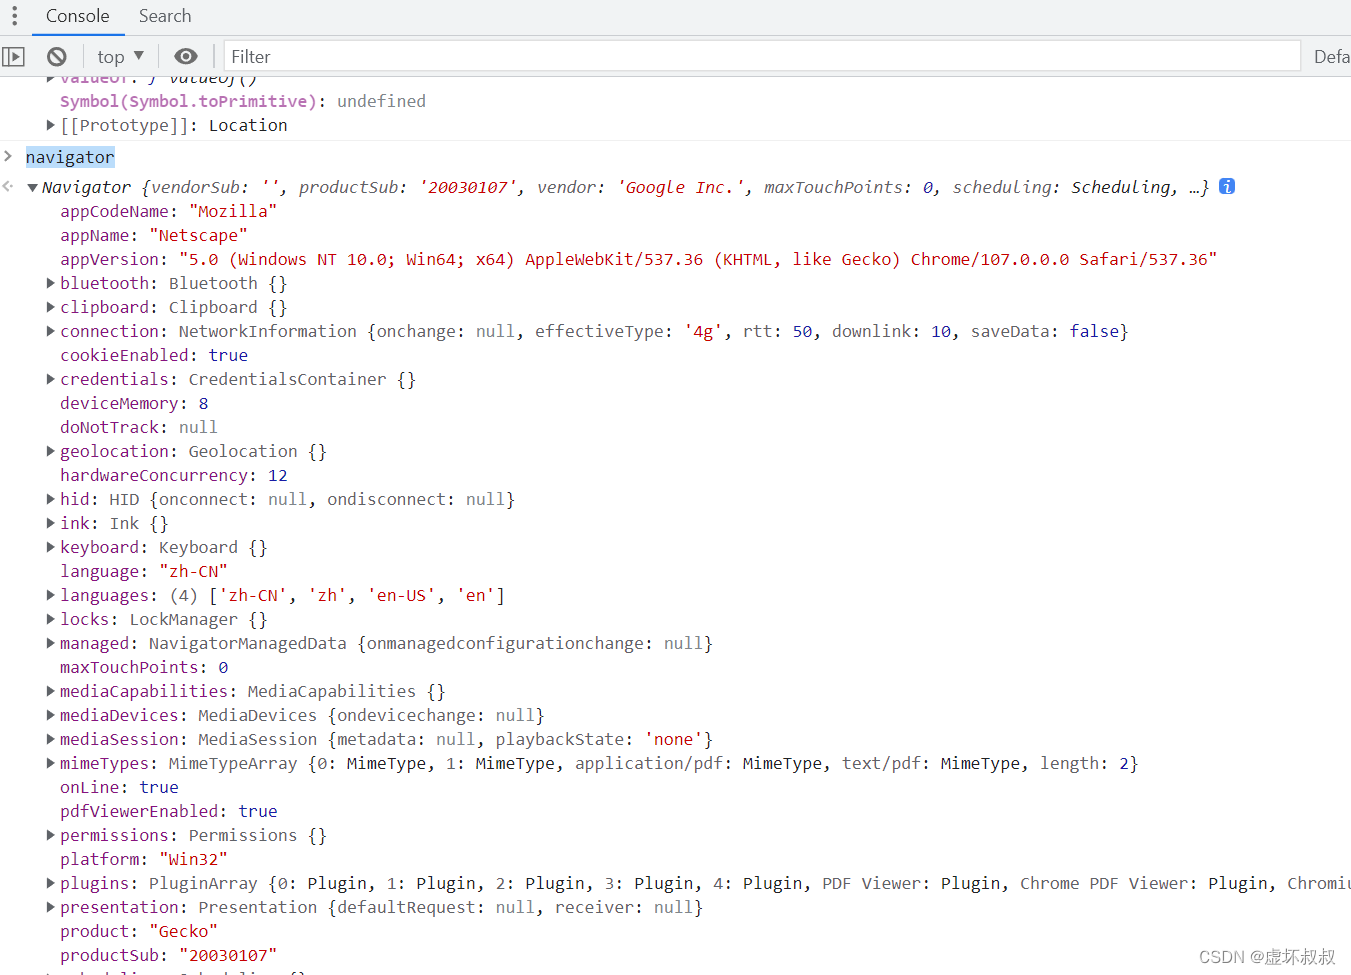The width and height of the screenshot is (1351, 975).
Task: Expand the plugins PluginArray entry
Action: pos(50,883)
